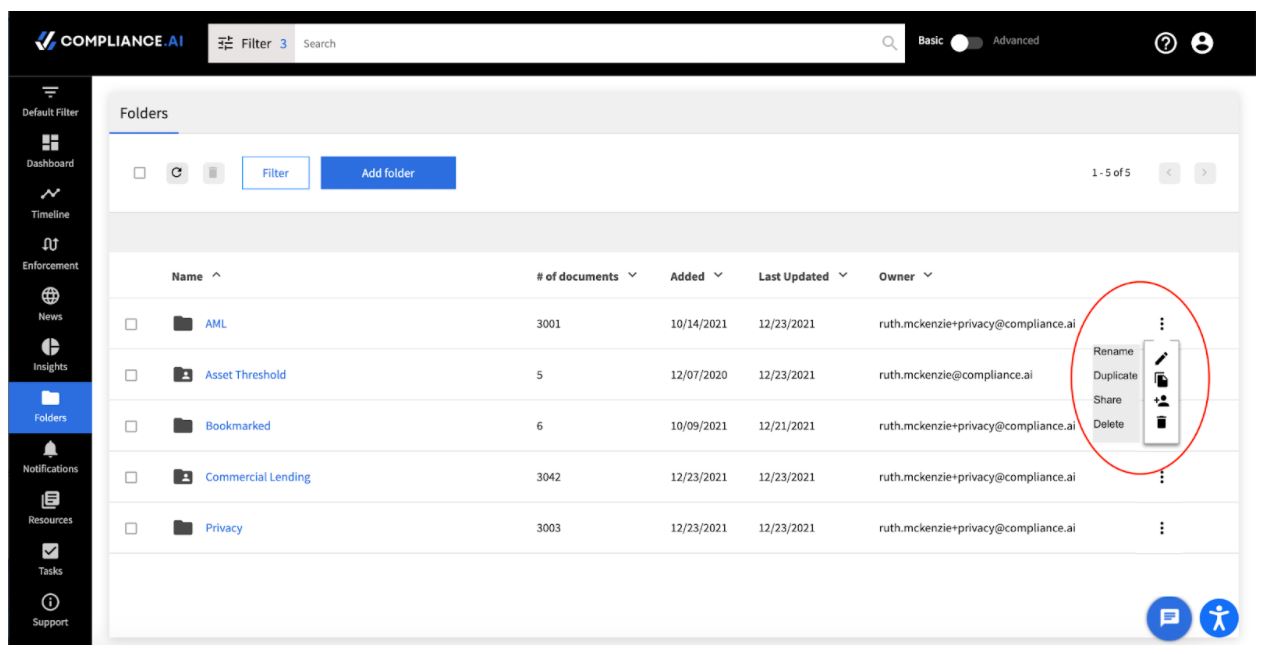Click the search magnifier icon
Screen dimensions: 1265x654
(x=889, y=43)
